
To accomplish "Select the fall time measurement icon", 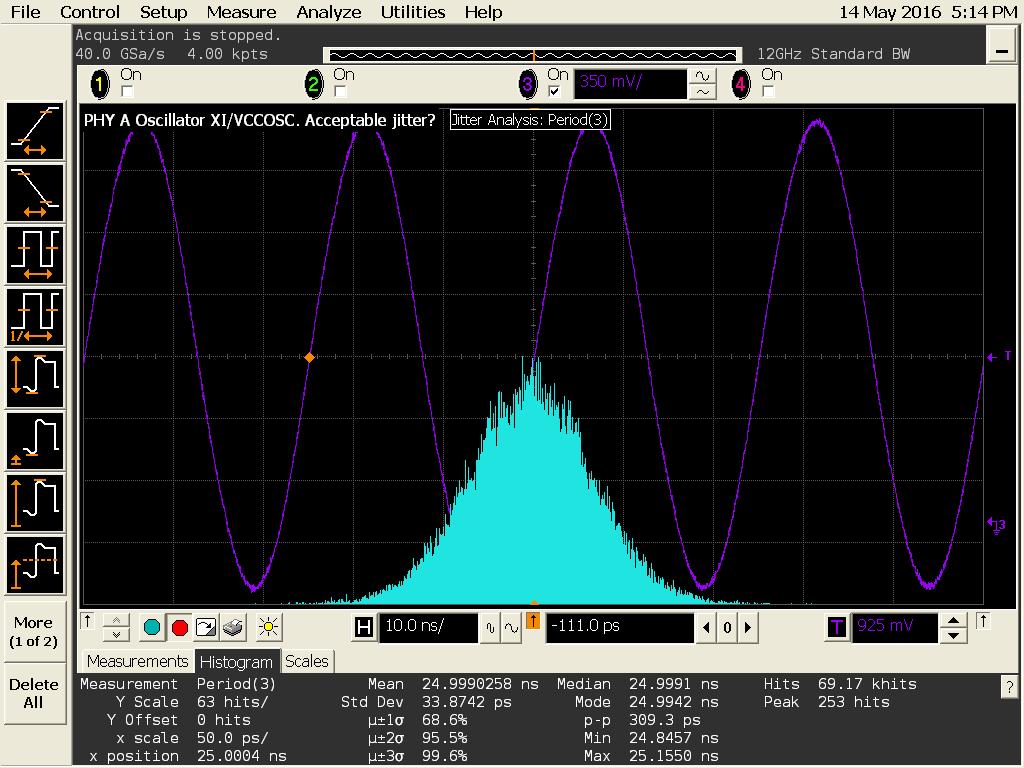I will pyautogui.click(x=35, y=193).
